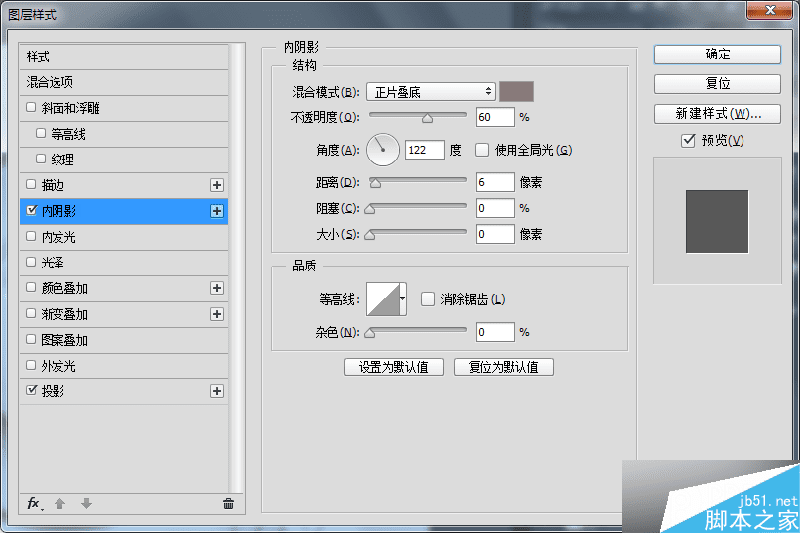Click the inner shadow color swatch
800x533 pixels.
(x=516, y=91)
